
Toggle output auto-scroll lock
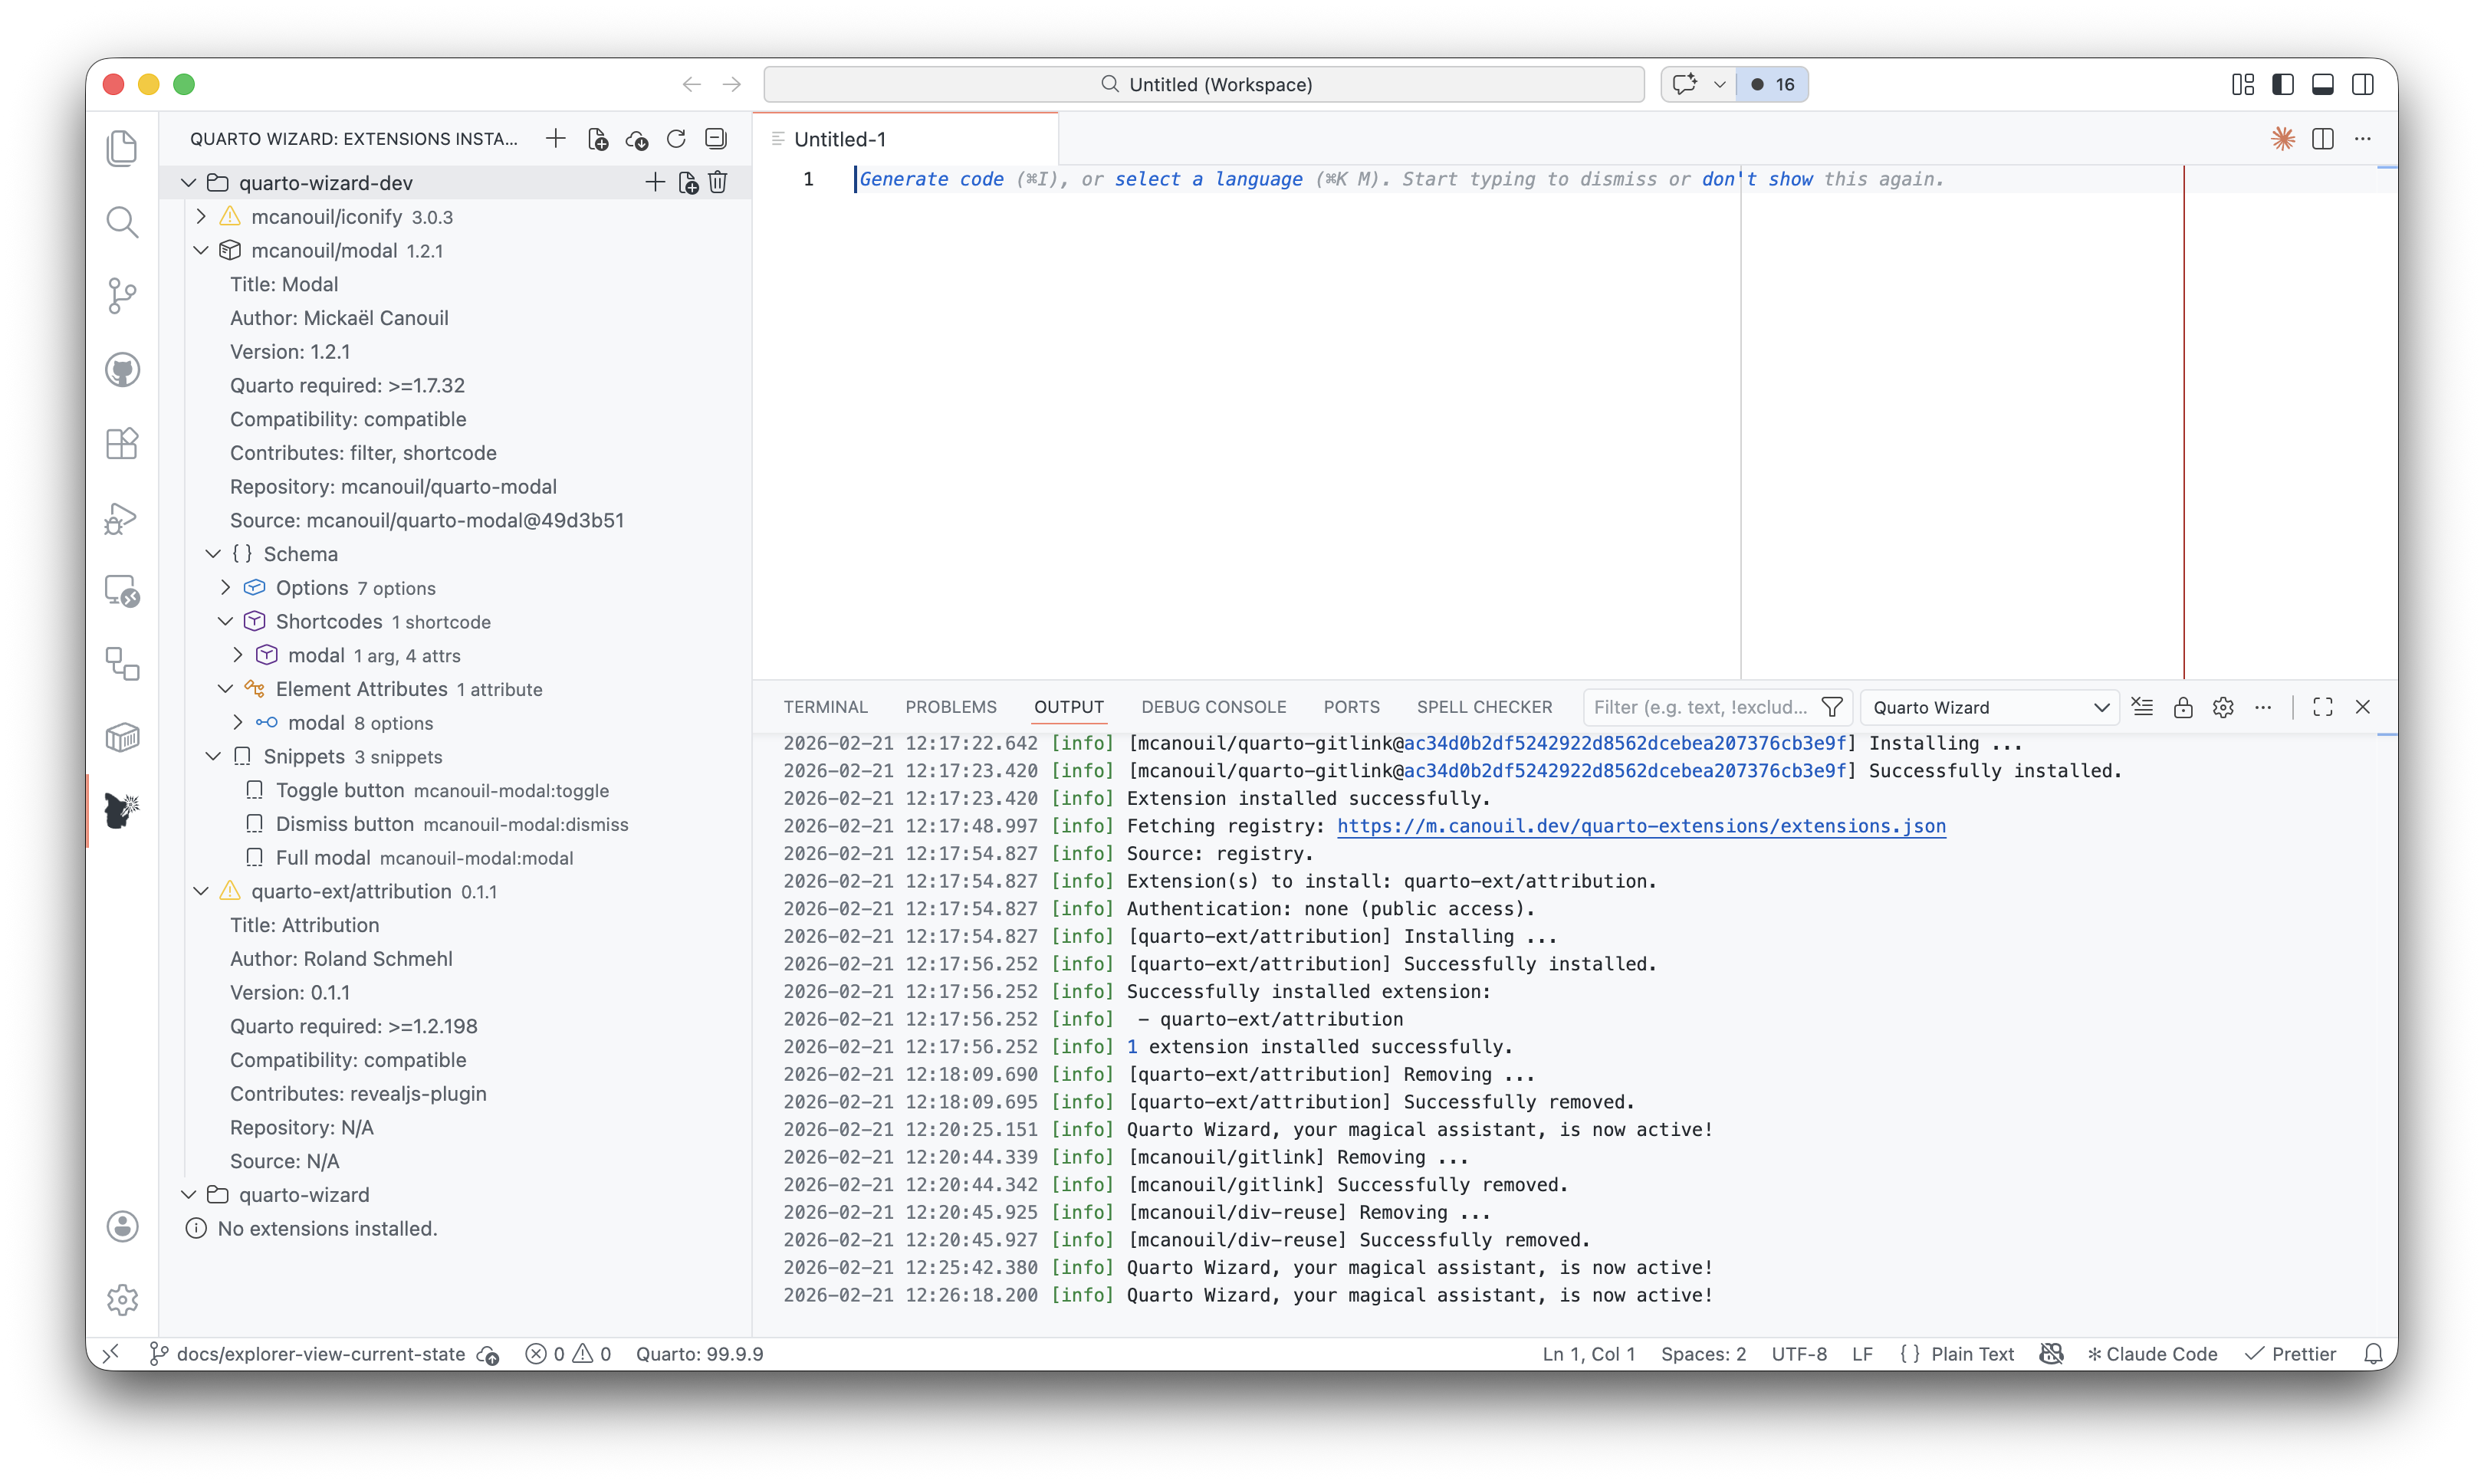pos(2183,707)
